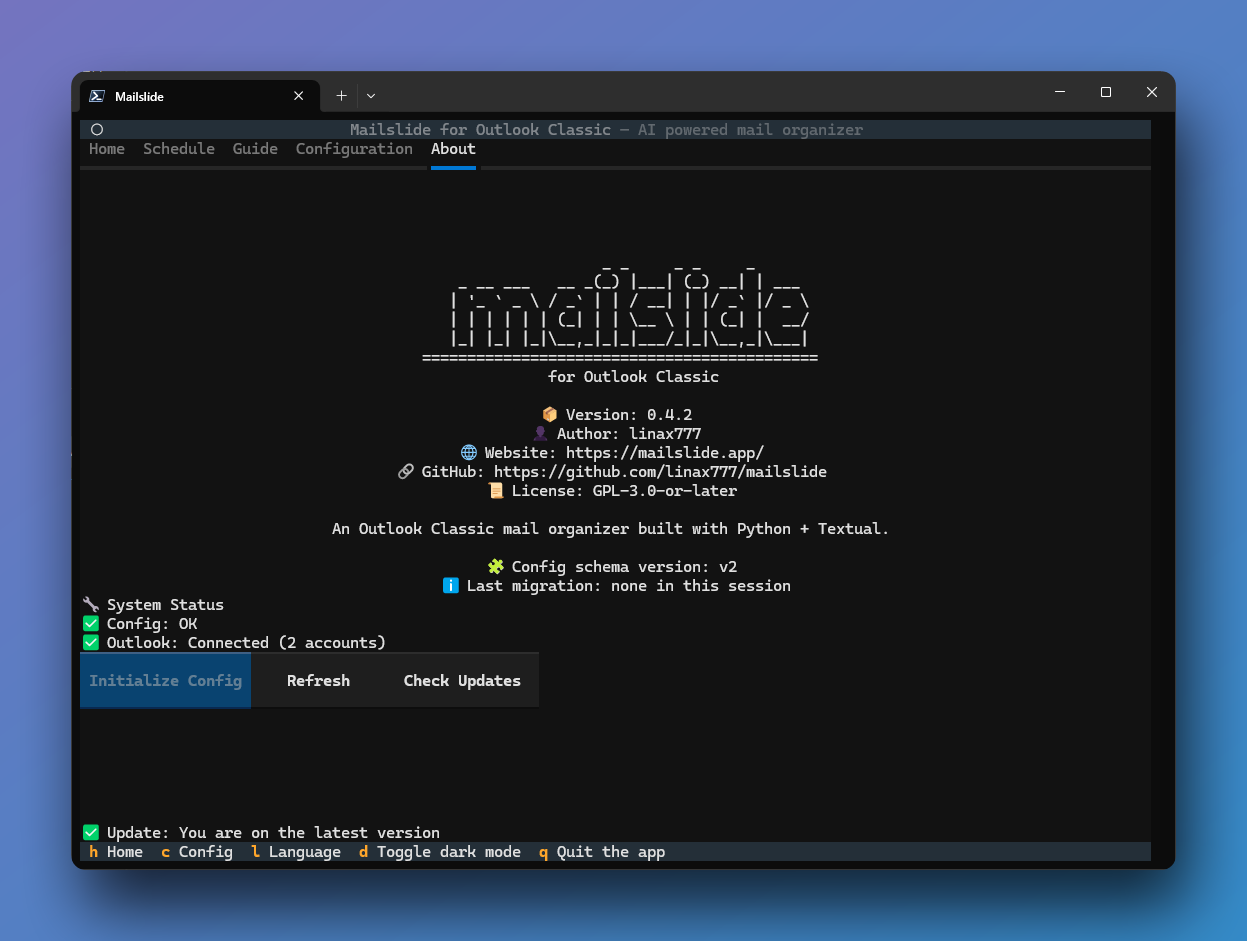Open a new terminal tab with the plus icon
This screenshot has height=941, width=1247.
coord(341,95)
